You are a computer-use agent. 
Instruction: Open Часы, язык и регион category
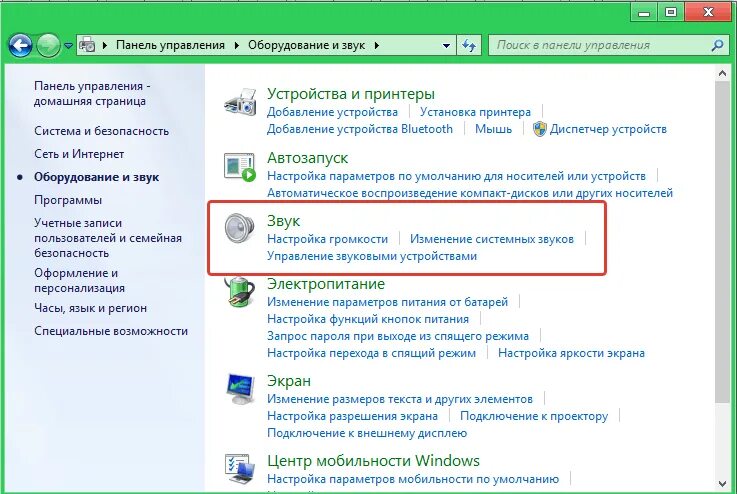[x=90, y=308]
